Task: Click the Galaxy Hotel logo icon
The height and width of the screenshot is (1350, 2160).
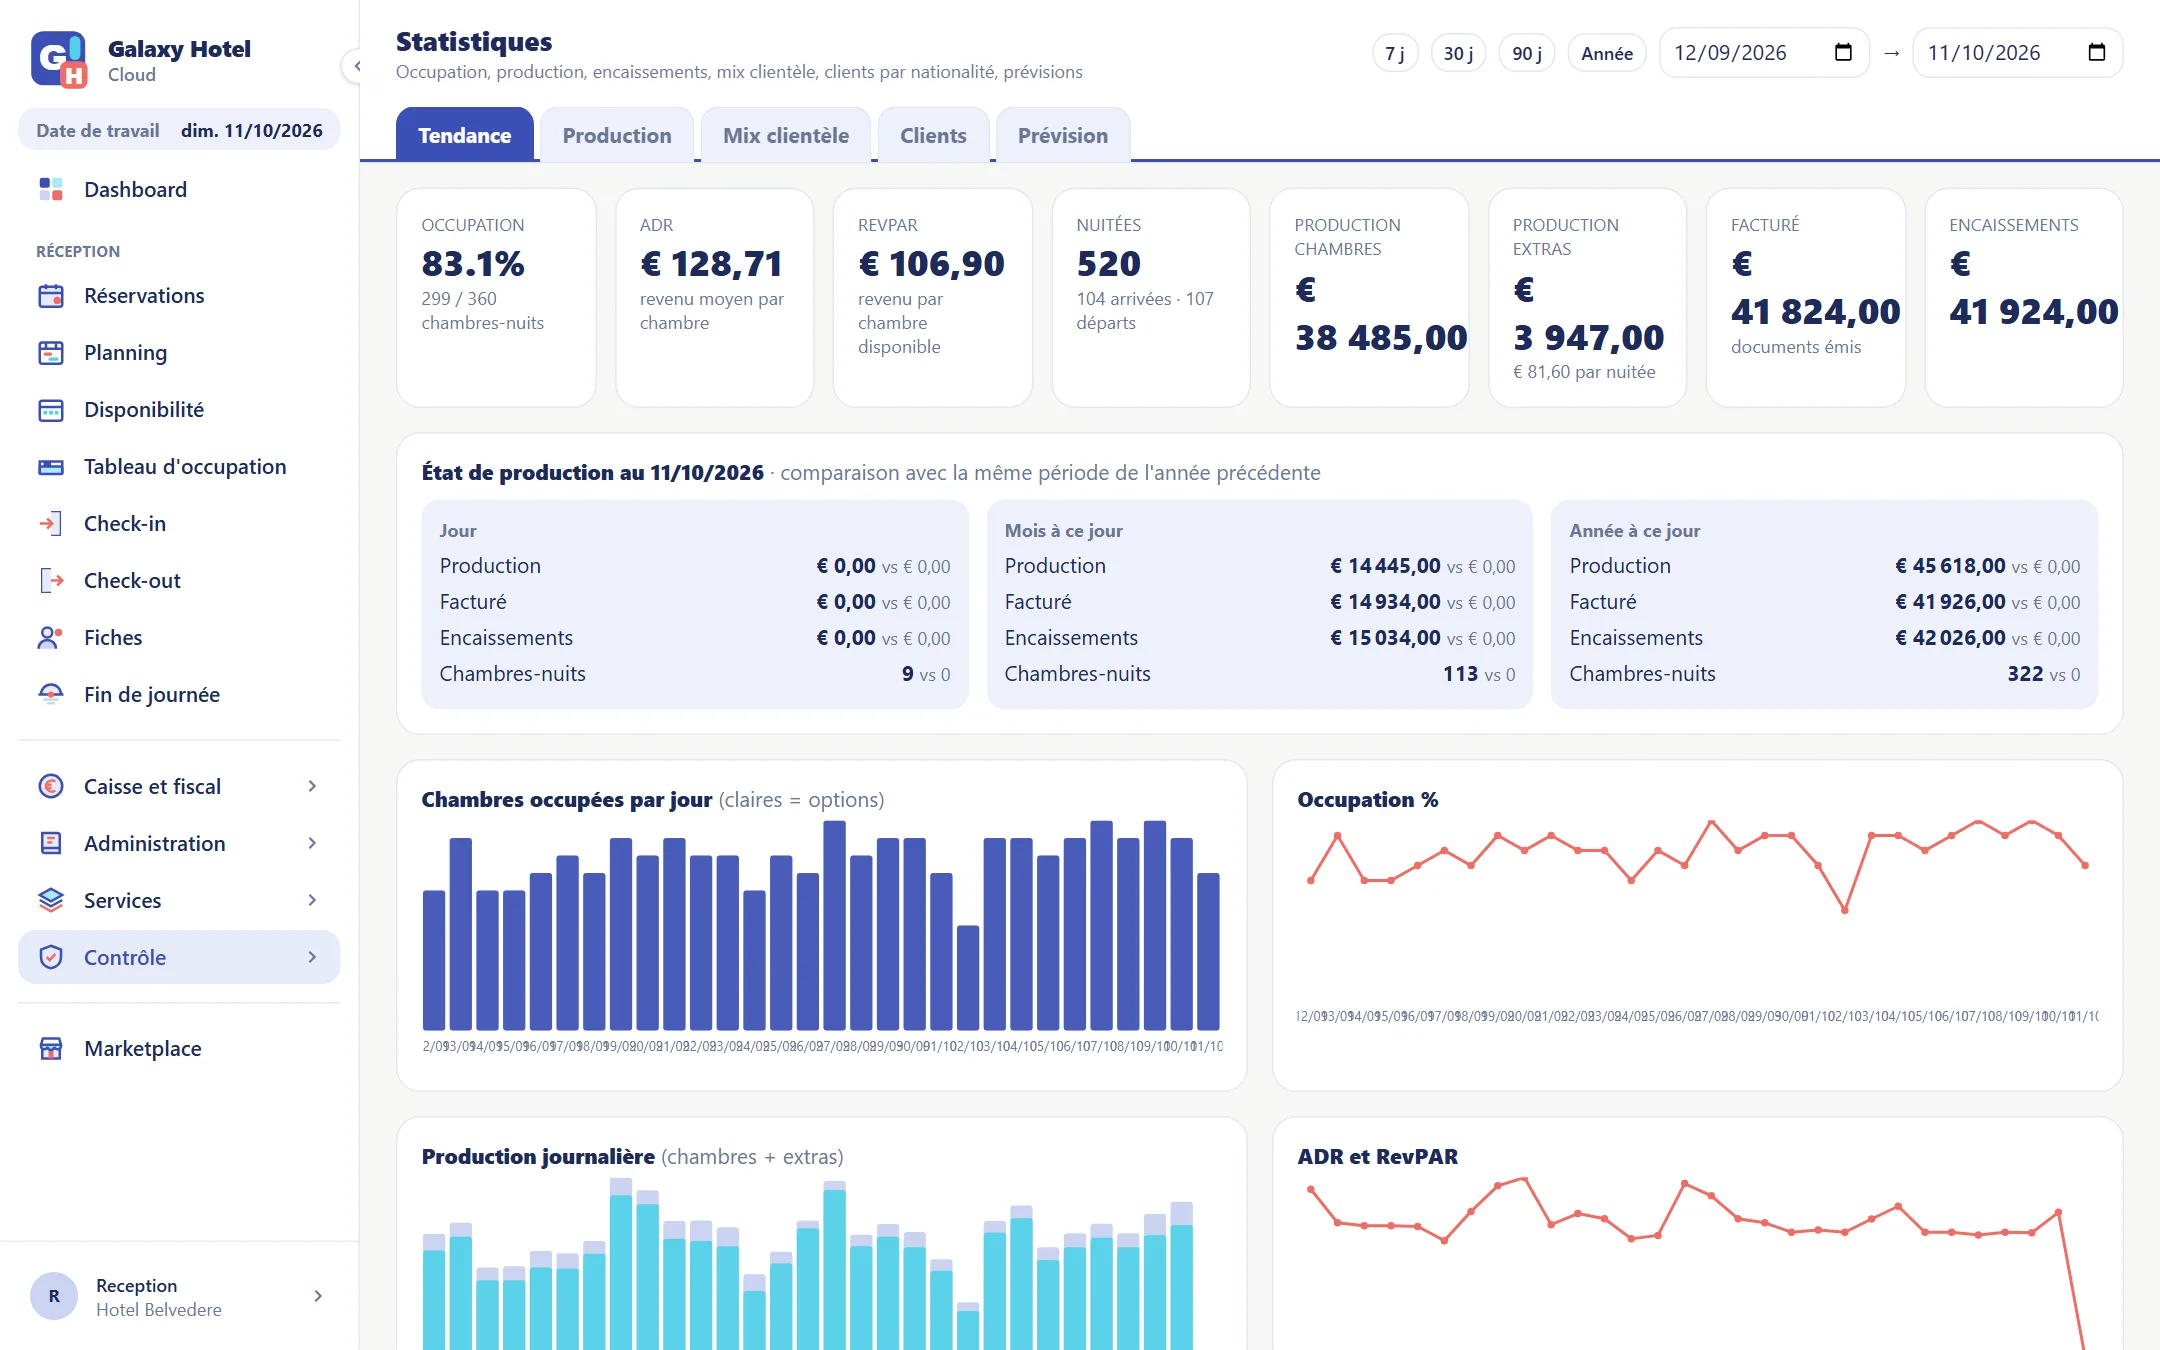Action: tap(58, 59)
